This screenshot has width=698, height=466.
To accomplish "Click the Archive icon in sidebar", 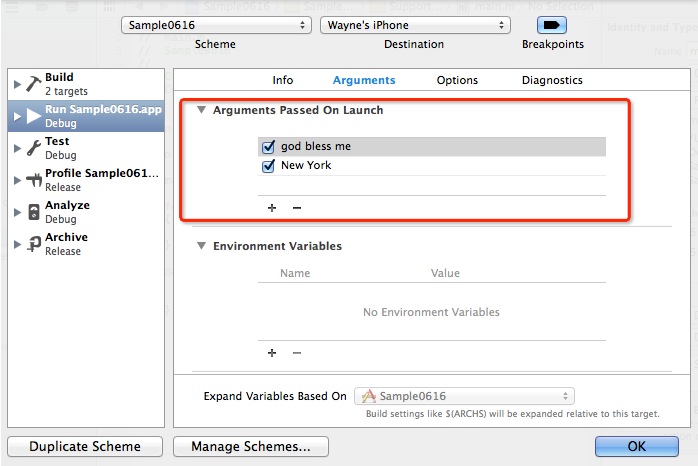I will [33, 244].
